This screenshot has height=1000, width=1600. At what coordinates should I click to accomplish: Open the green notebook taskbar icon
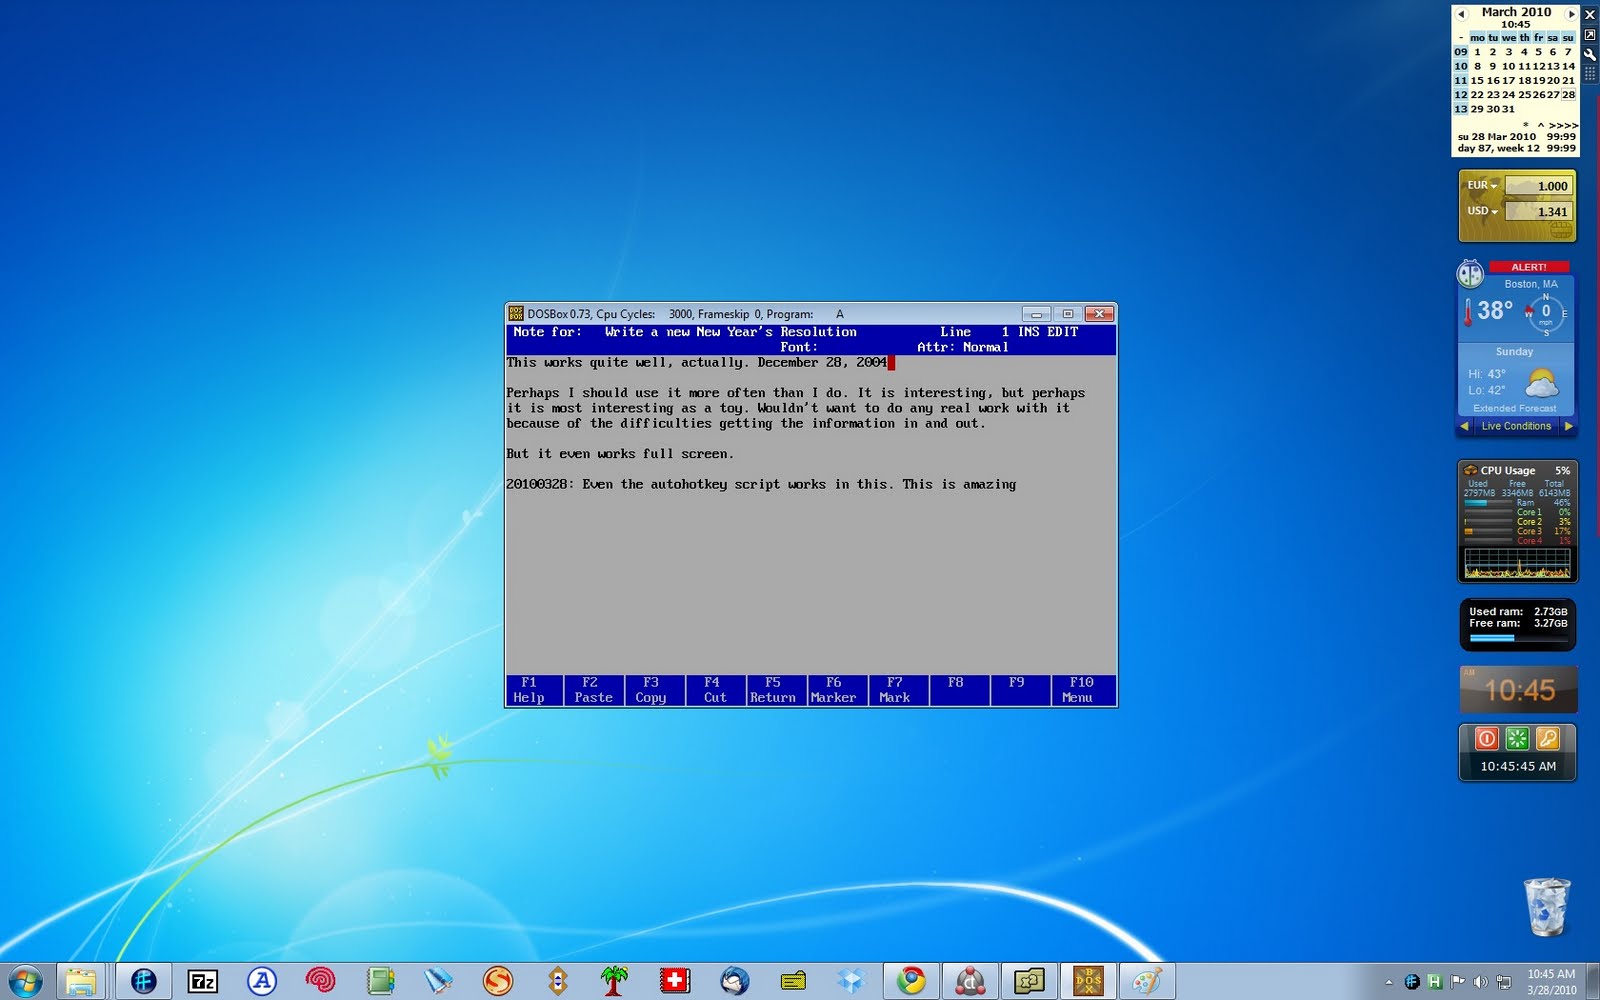[380, 981]
